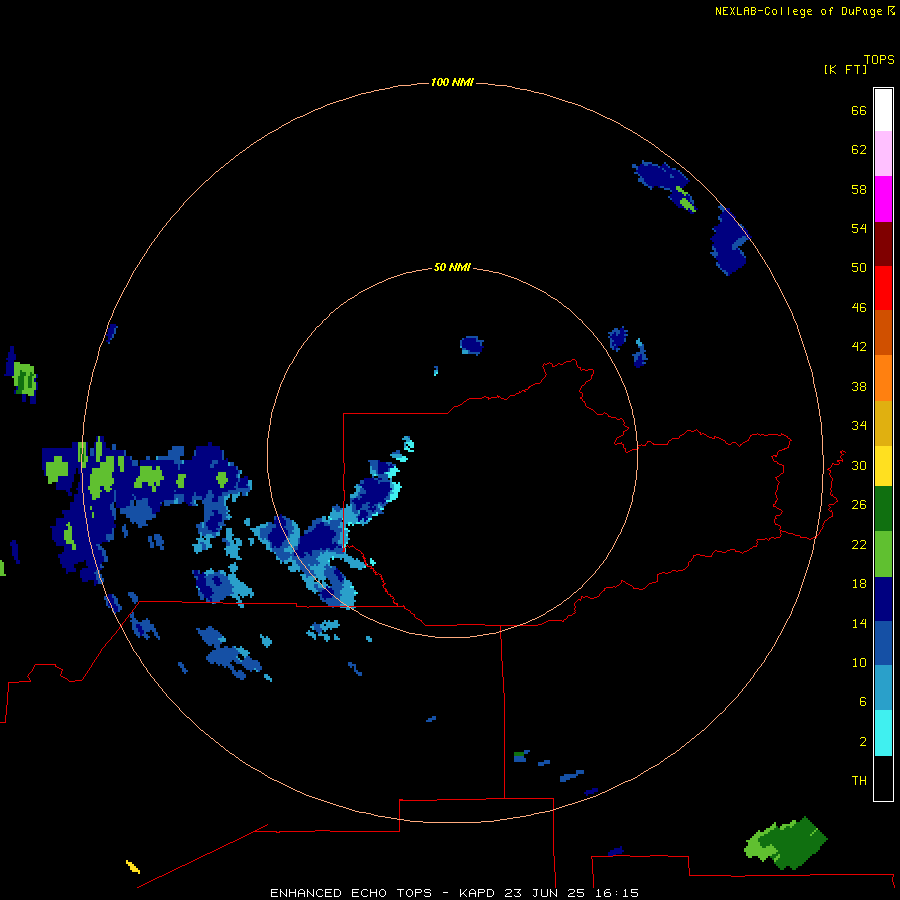This screenshot has height=900, width=900.
Task: Click the TH threshold label in legend
Action: click(x=859, y=781)
